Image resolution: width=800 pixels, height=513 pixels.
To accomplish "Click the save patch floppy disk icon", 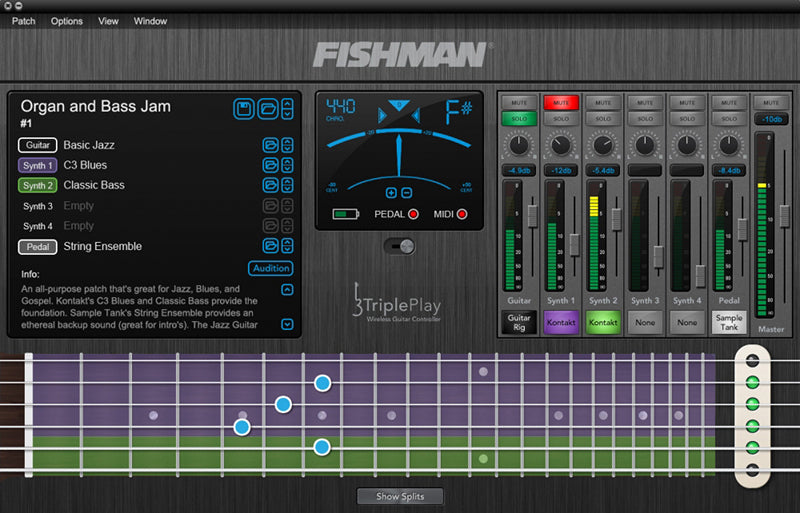I will coord(245,108).
